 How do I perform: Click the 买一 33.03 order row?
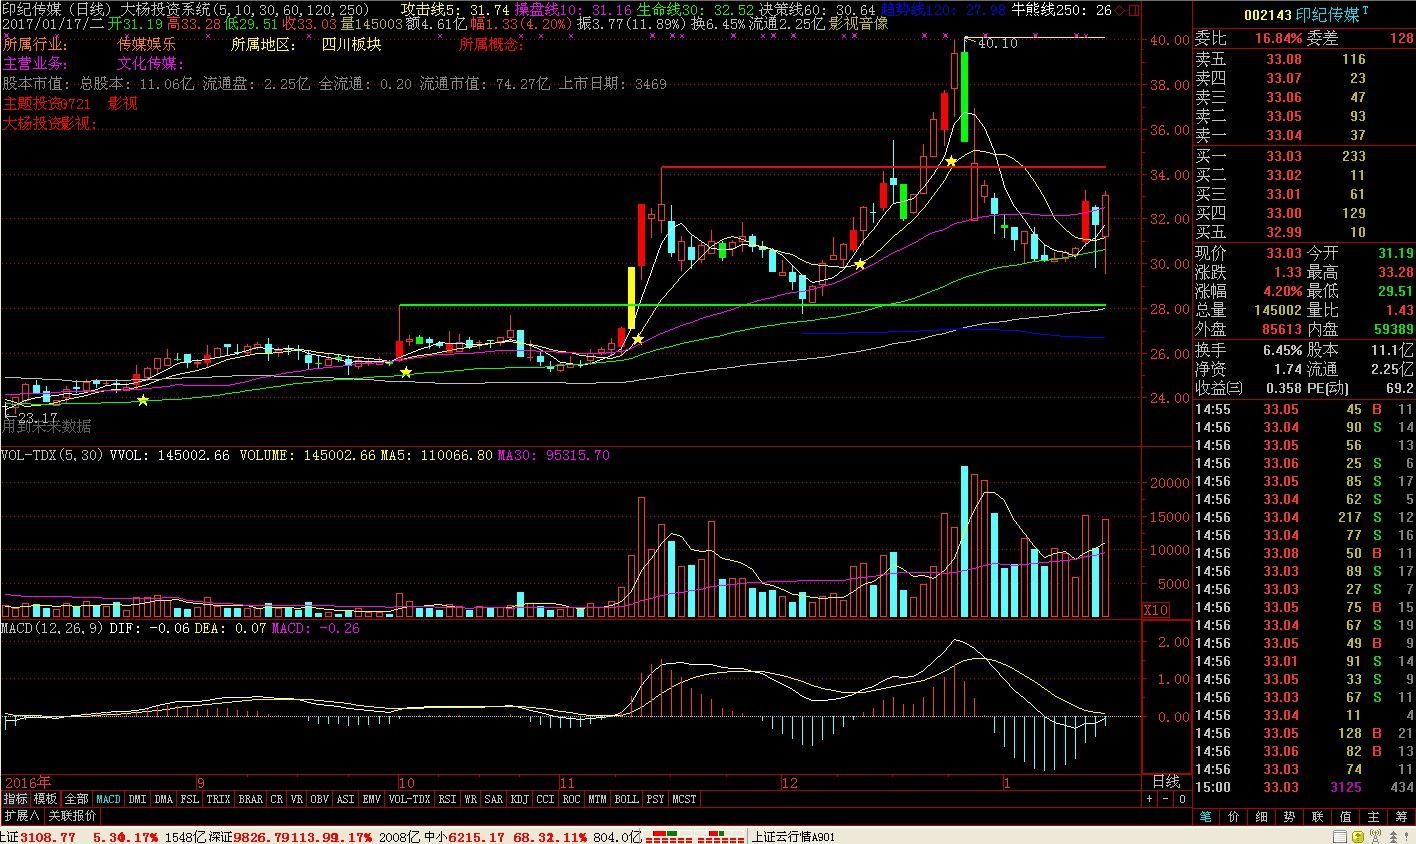1304,156
